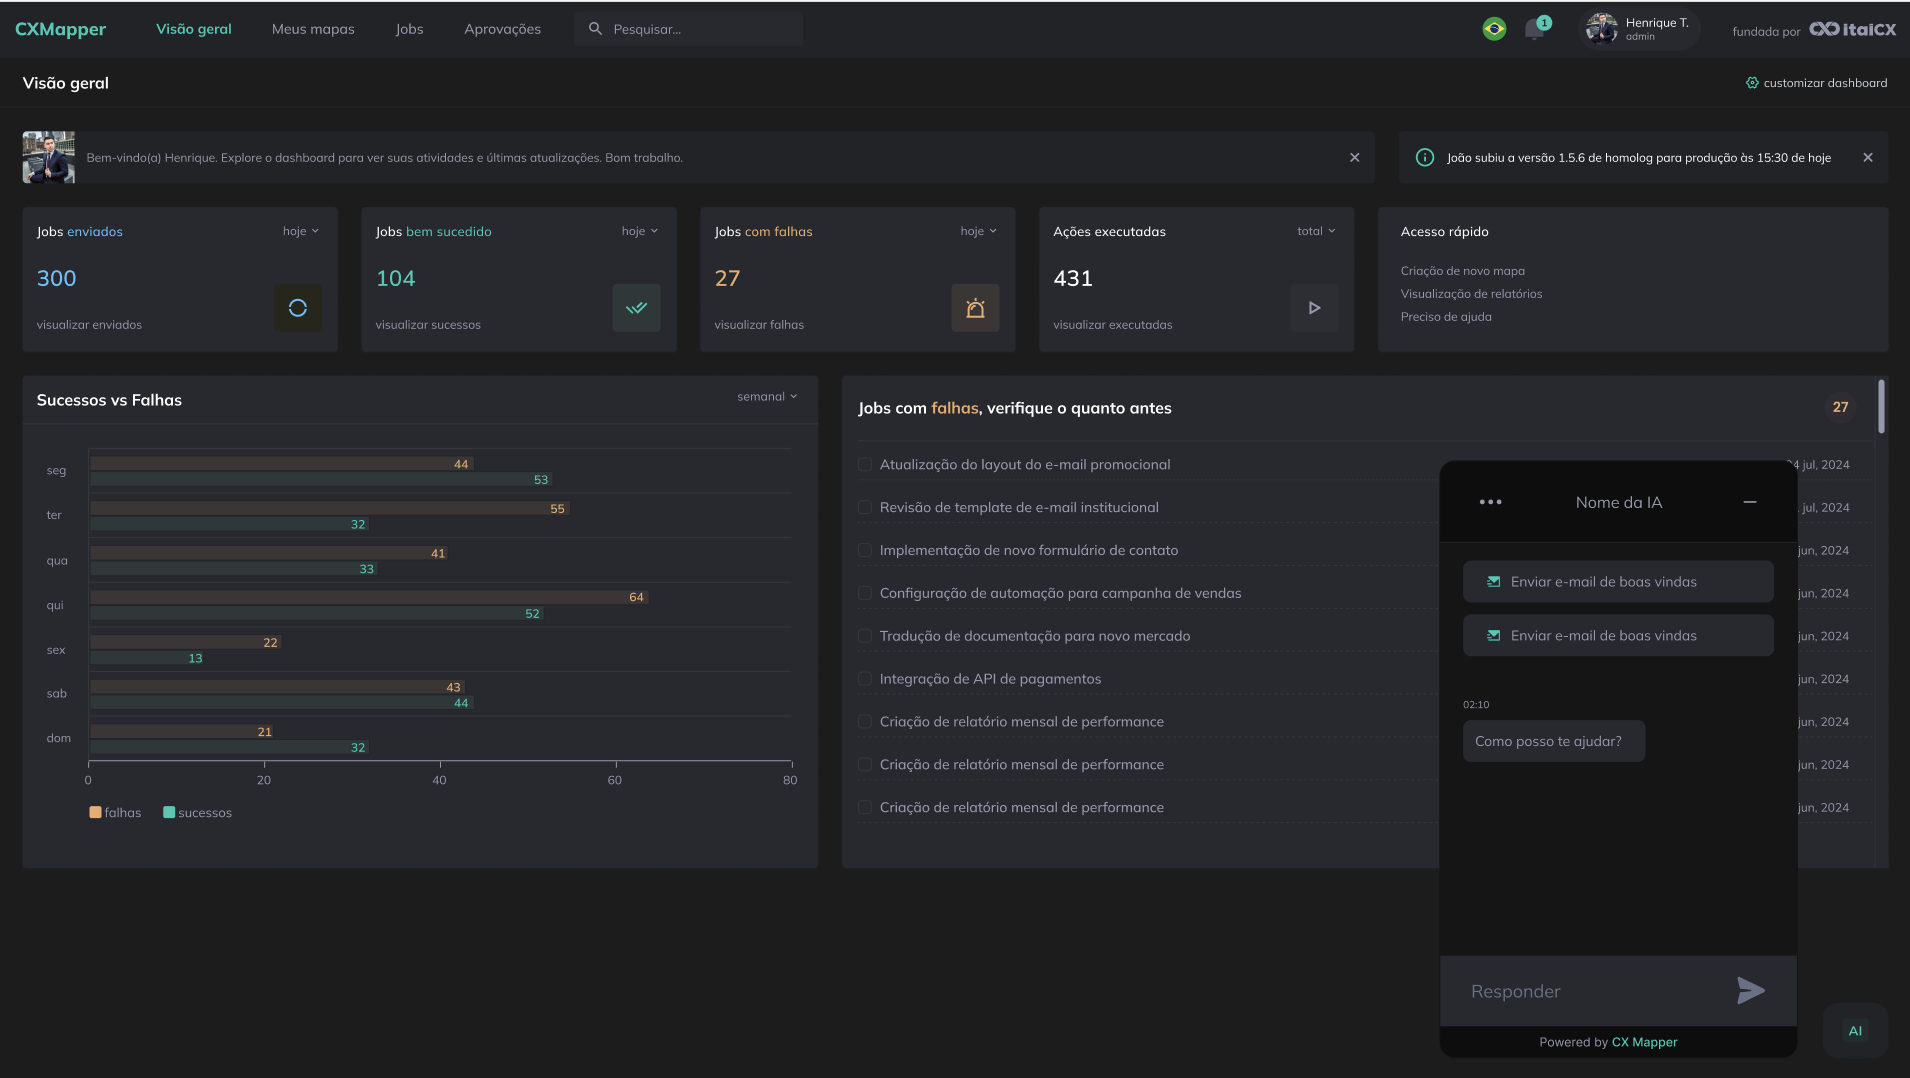Go to the Meus mapas tab
The height and width of the screenshot is (1078, 1910).
click(x=313, y=29)
